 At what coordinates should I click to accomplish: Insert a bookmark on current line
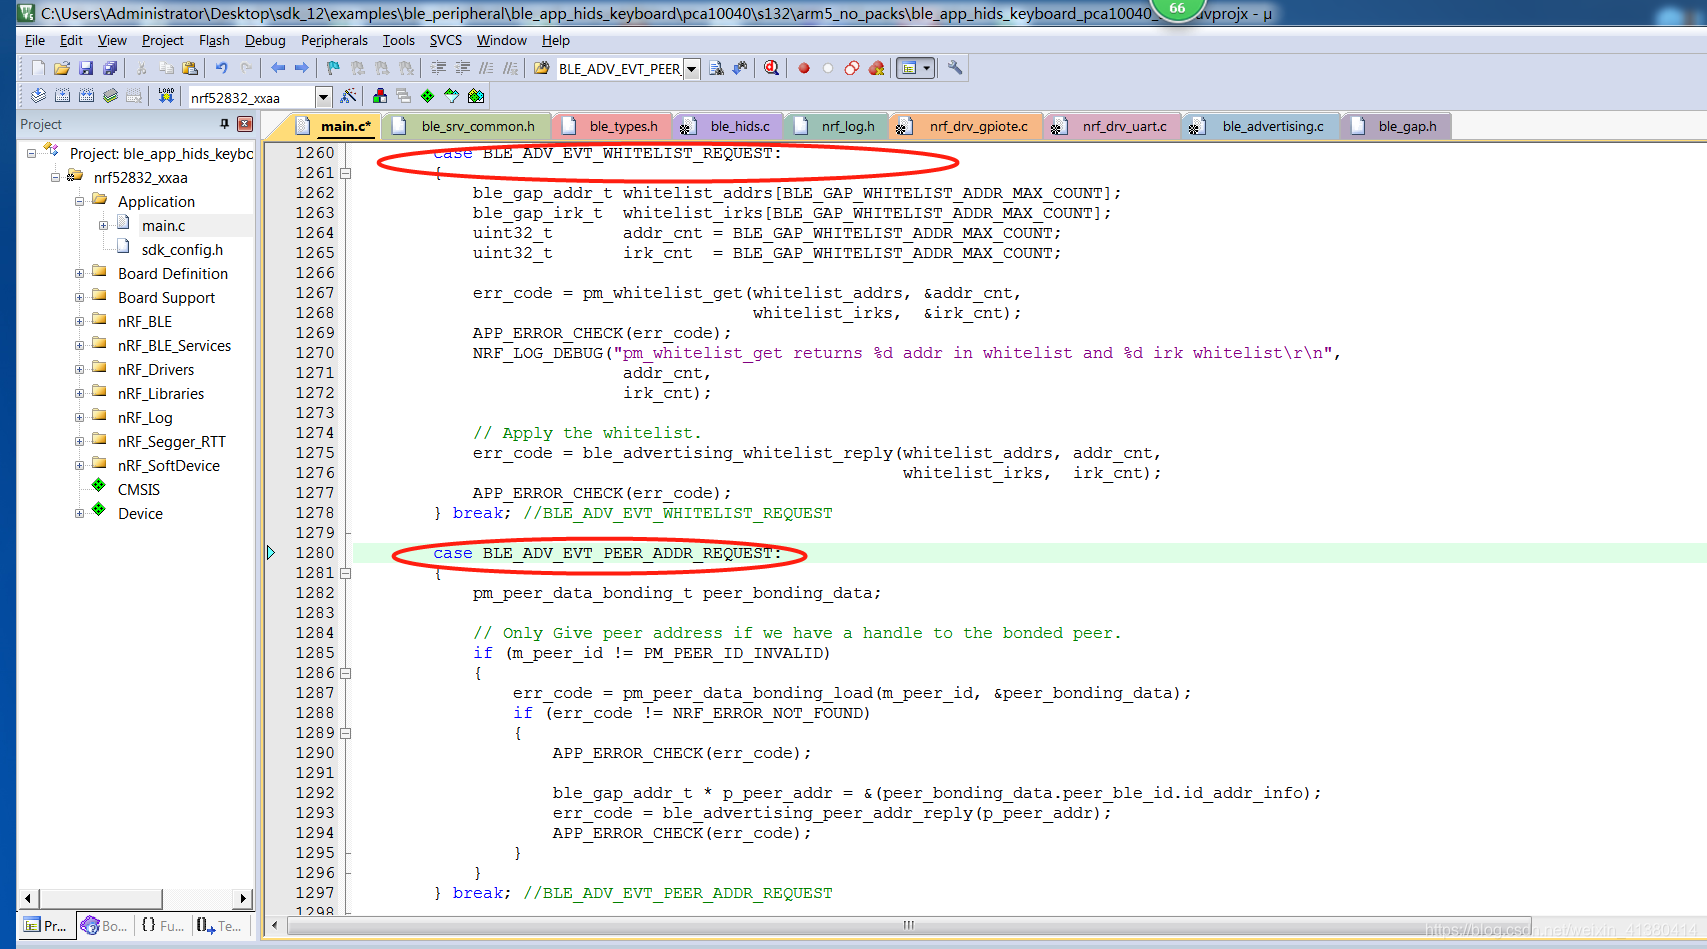(333, 68)
